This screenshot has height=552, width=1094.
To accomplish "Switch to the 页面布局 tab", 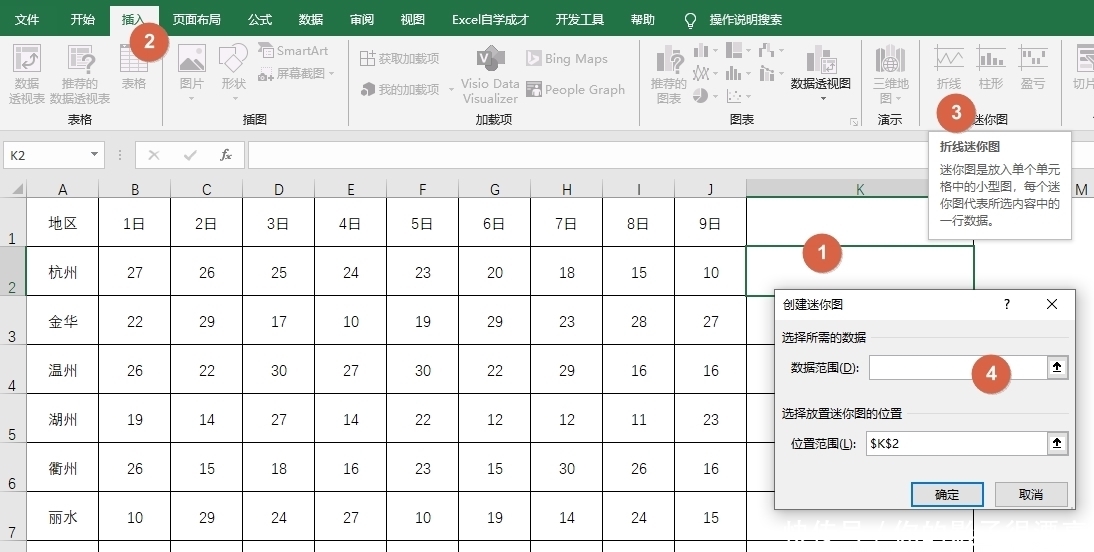I will (x=197, y=20).
